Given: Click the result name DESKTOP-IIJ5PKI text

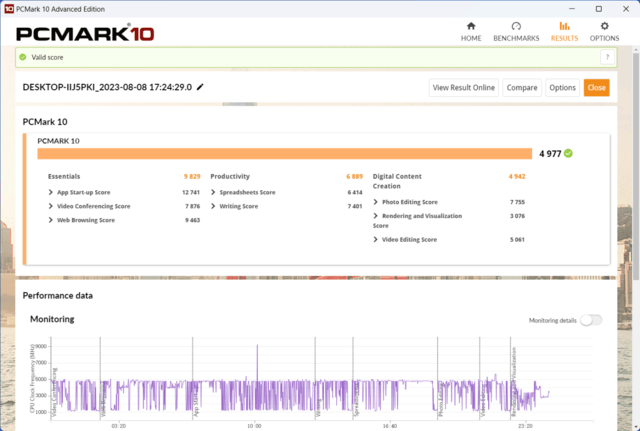Looking at the screenshot, I should tap(107, 87).
